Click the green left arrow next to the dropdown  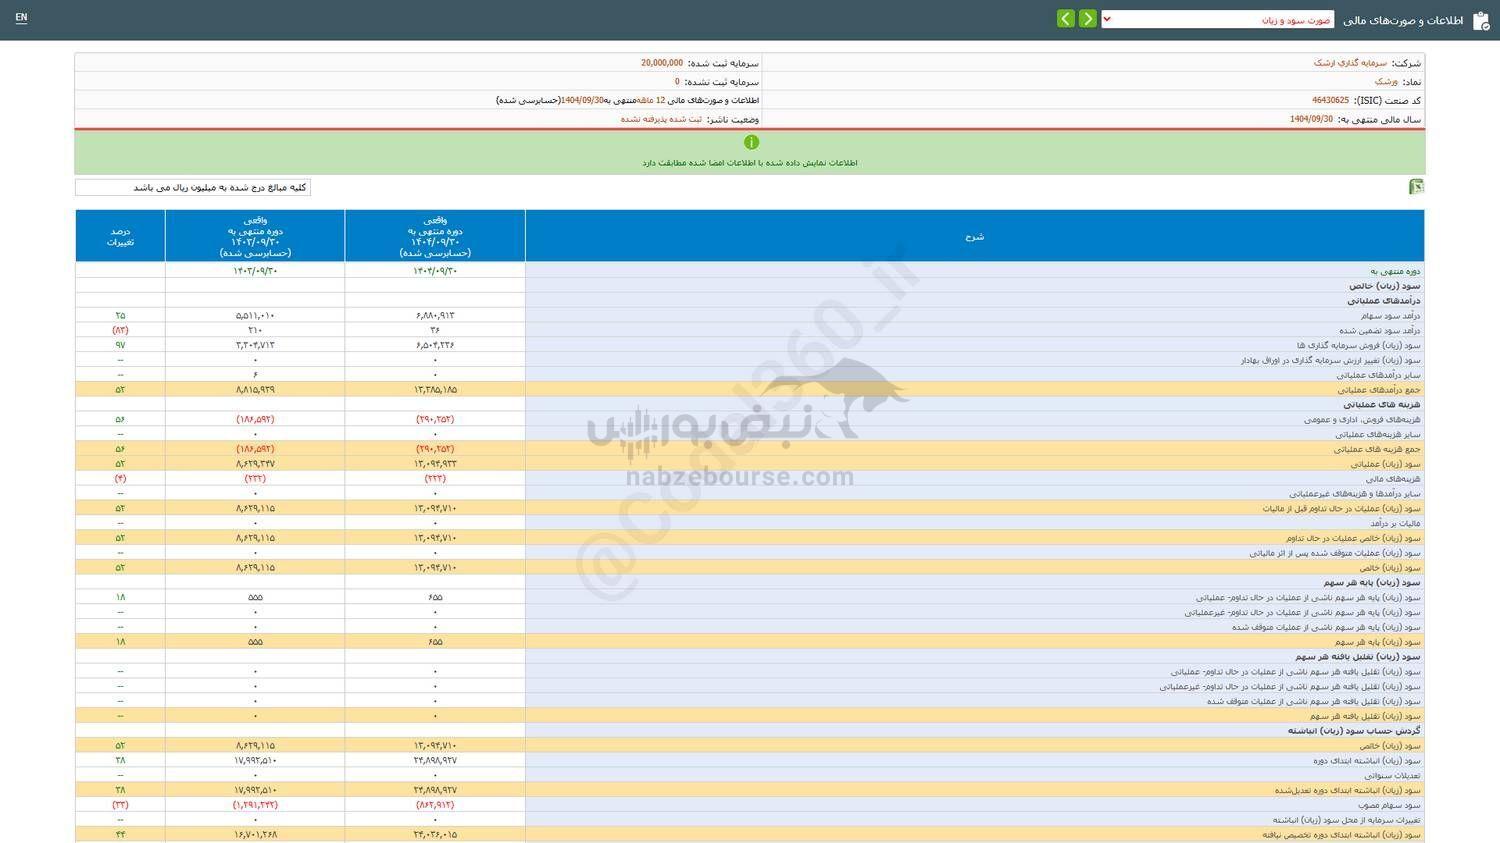[1065, 17]
